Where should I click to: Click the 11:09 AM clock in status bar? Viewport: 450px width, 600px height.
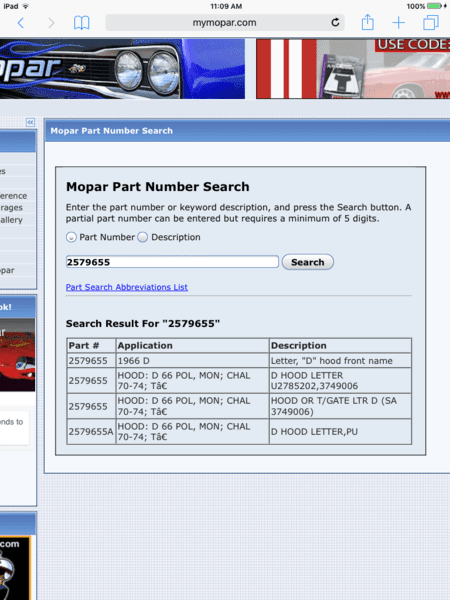226,6
